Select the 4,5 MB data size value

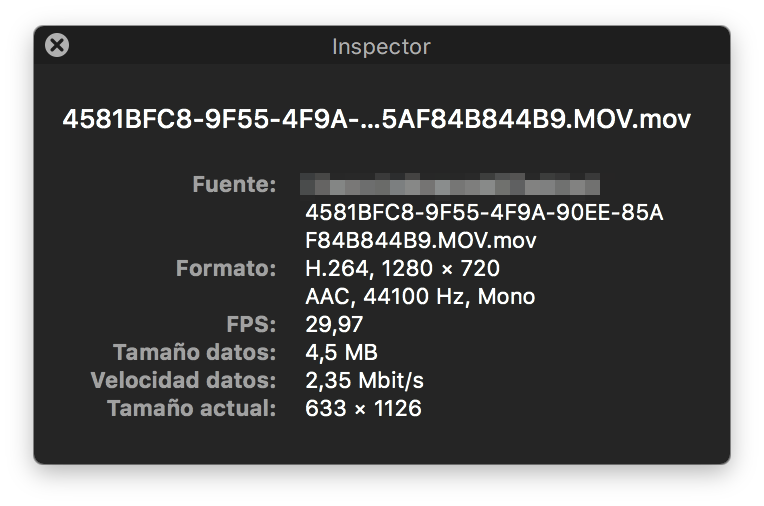click(x=341, y=353)
